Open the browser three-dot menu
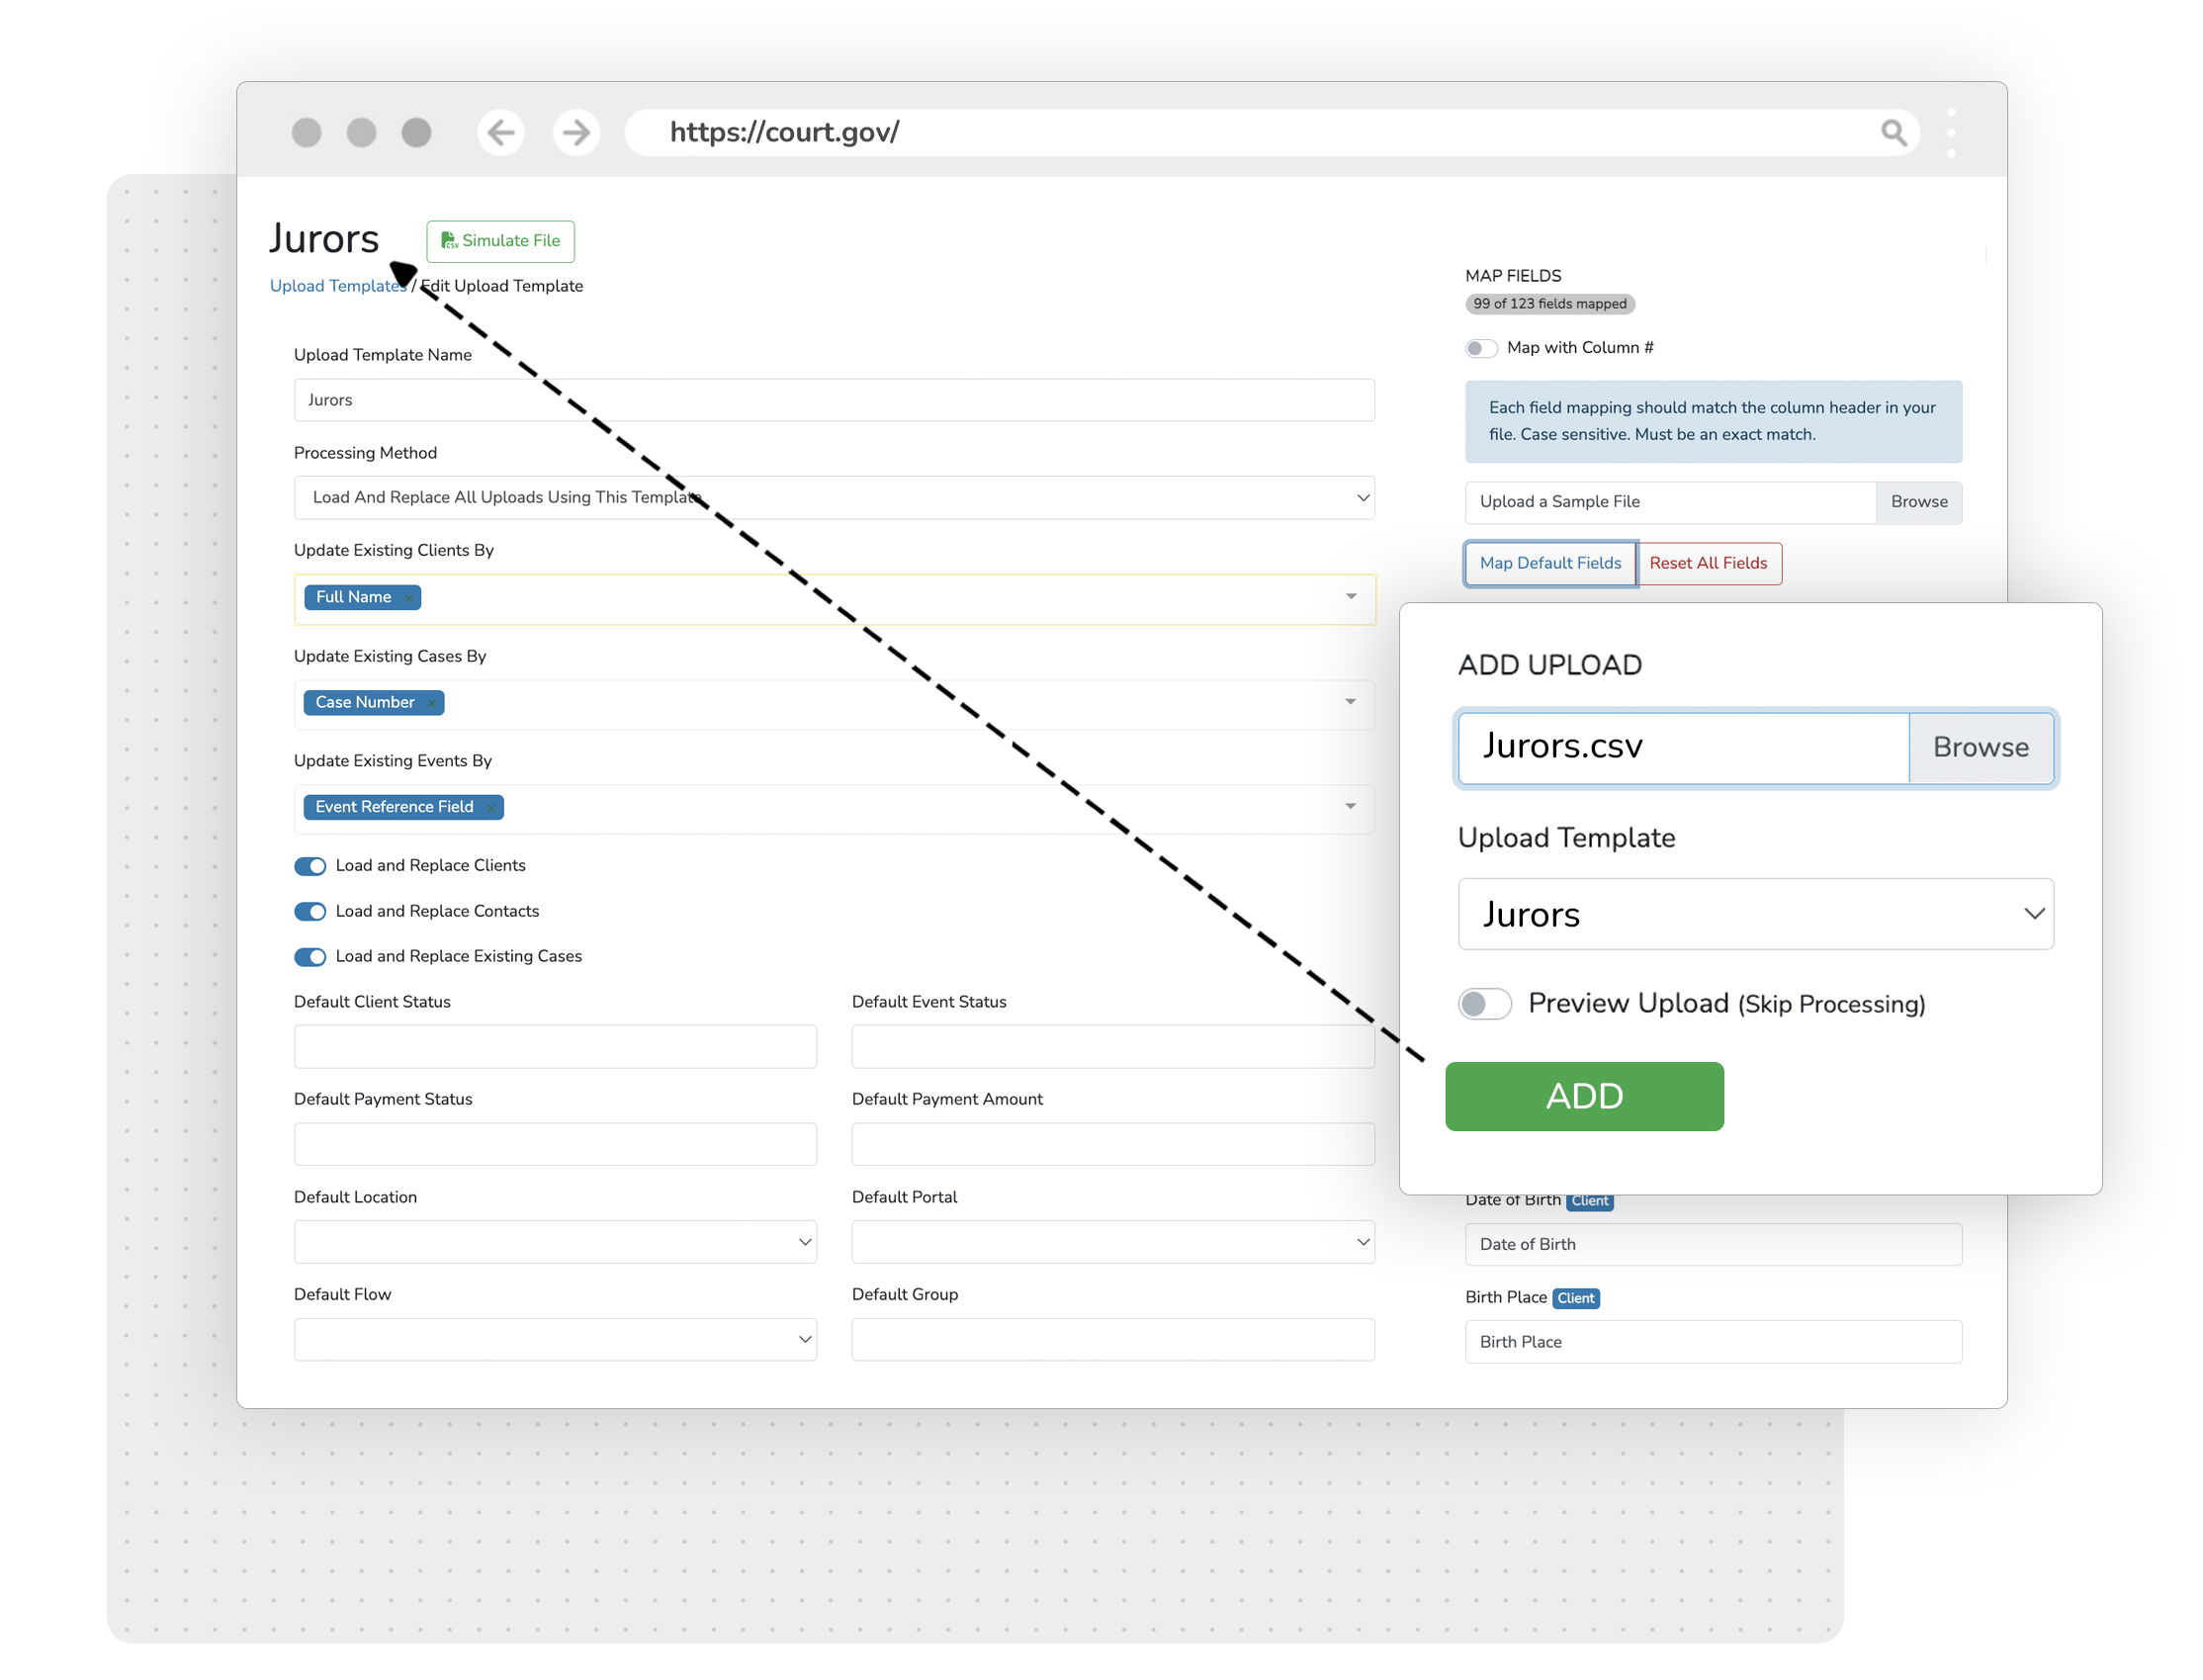 [x=1950, y=132]
